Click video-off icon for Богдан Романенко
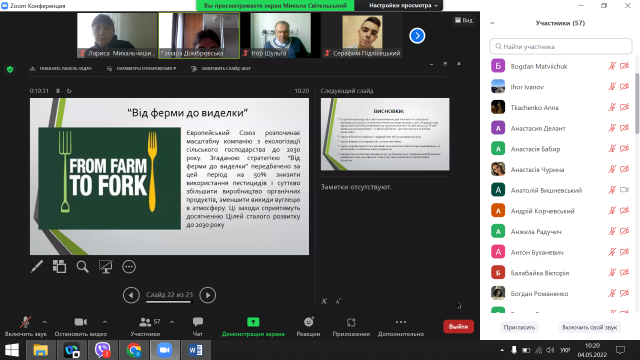 click(624, 293)
